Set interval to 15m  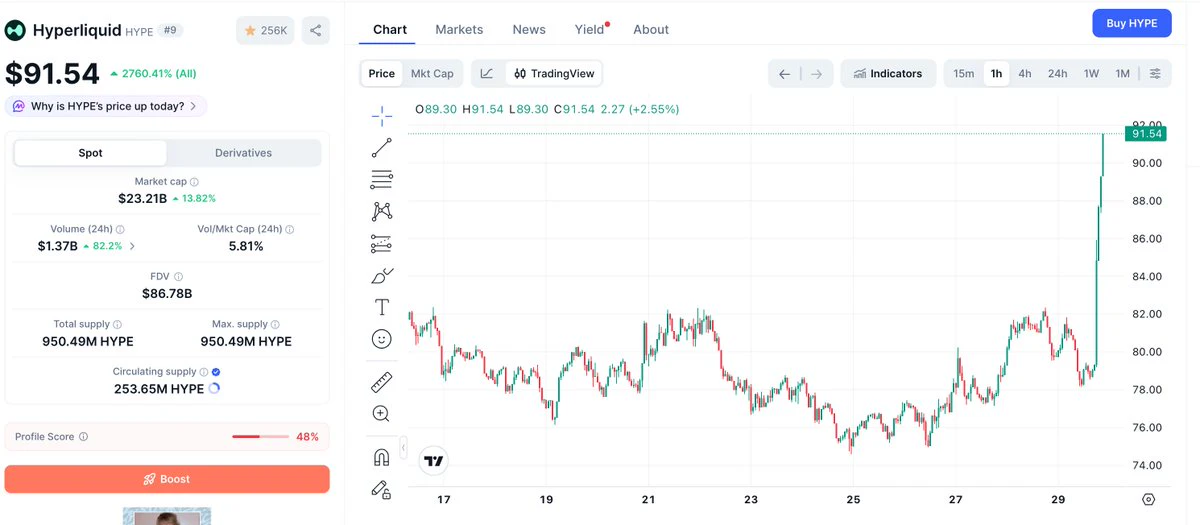(x=964, y=73)
